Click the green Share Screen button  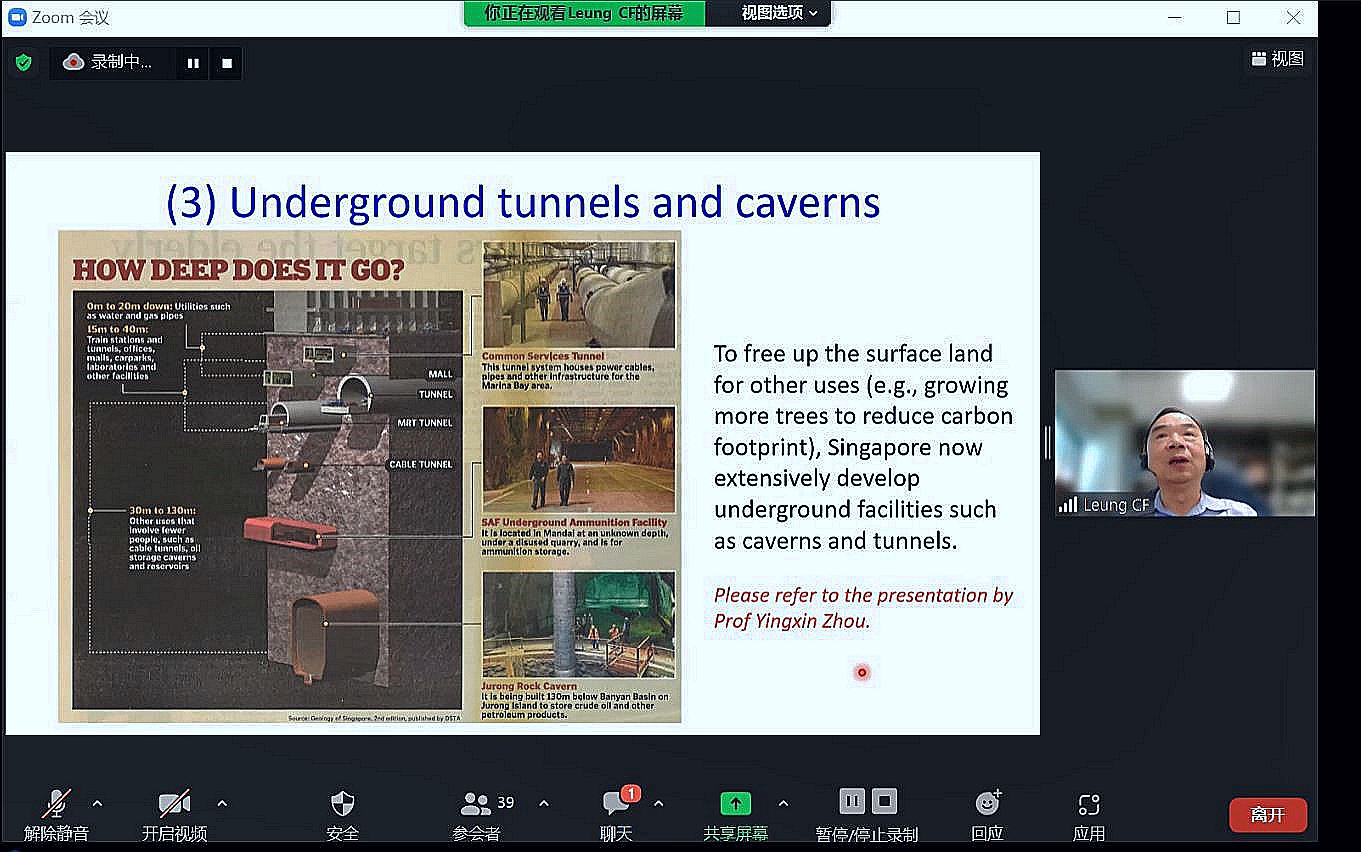(735, 804)
